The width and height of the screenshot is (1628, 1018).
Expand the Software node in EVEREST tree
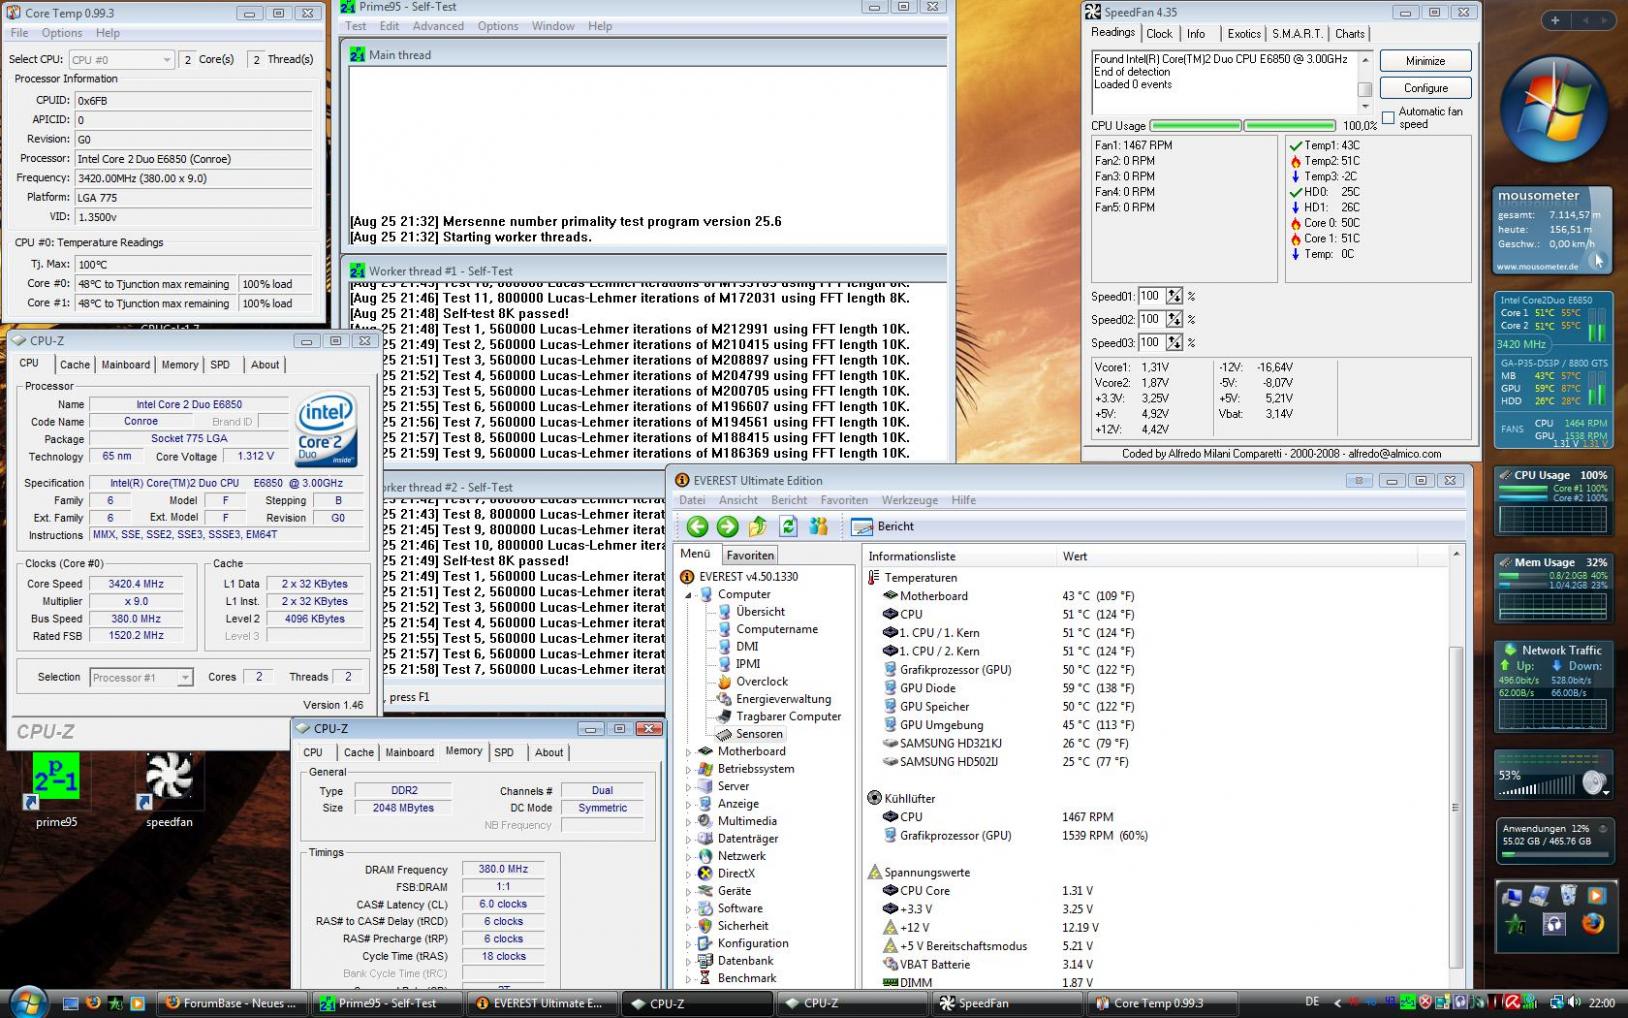tap(689, 909)
